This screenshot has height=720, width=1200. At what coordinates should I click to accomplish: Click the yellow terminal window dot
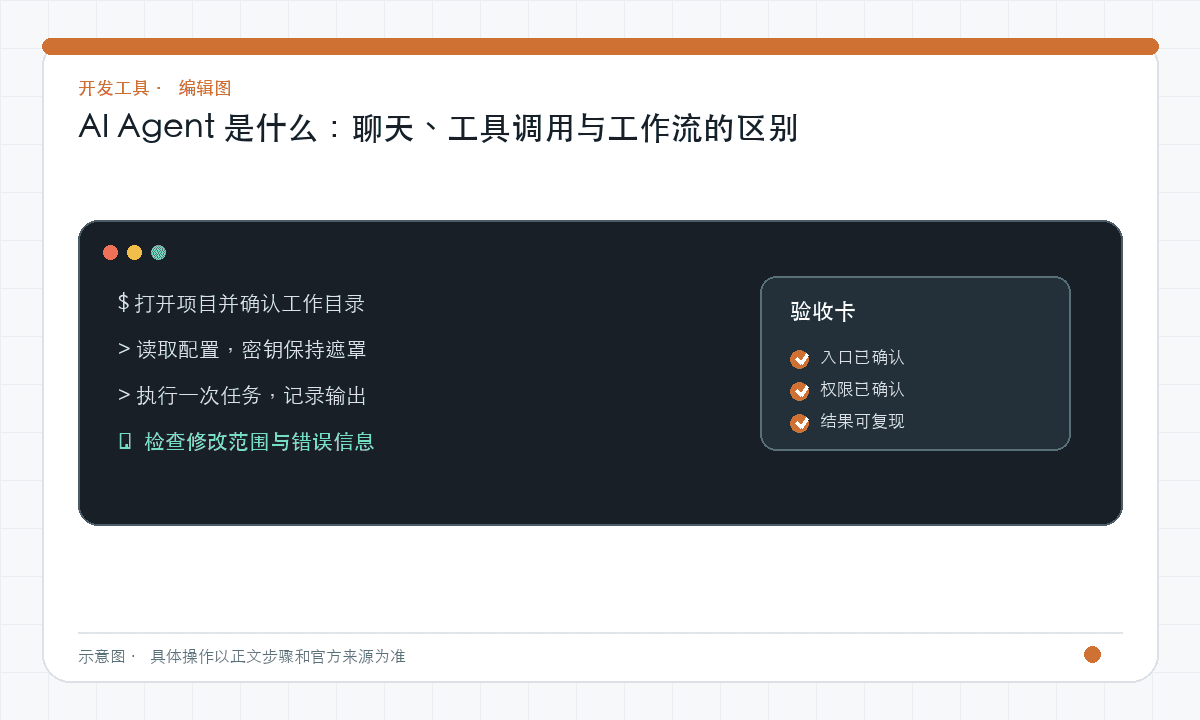coord(135,252)
